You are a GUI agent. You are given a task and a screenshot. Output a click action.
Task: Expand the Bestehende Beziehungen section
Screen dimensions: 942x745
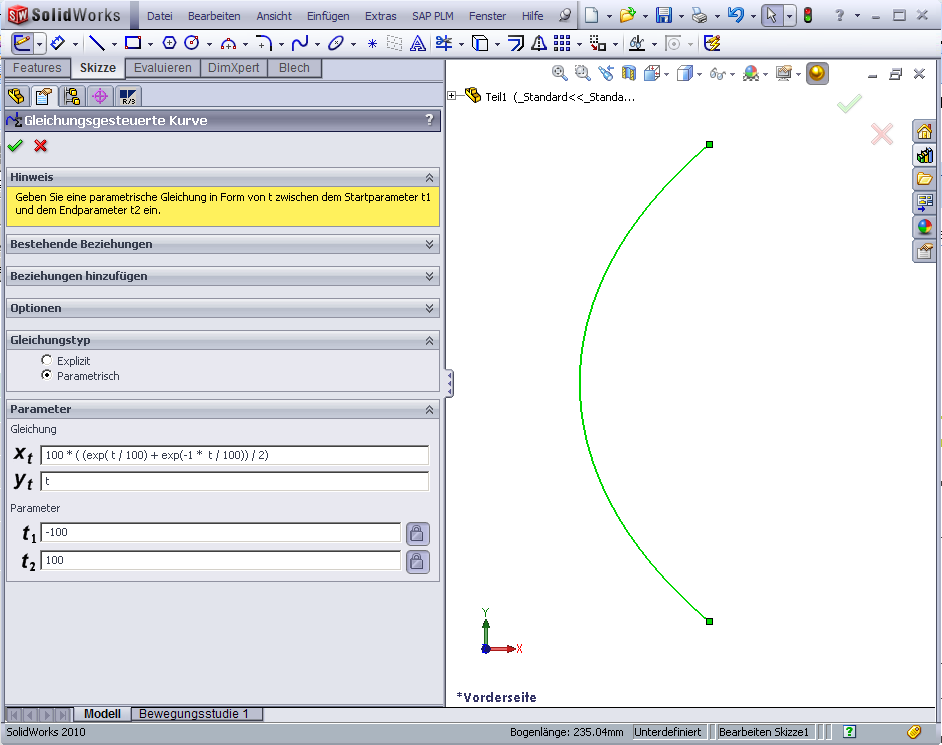coord(430,244)
